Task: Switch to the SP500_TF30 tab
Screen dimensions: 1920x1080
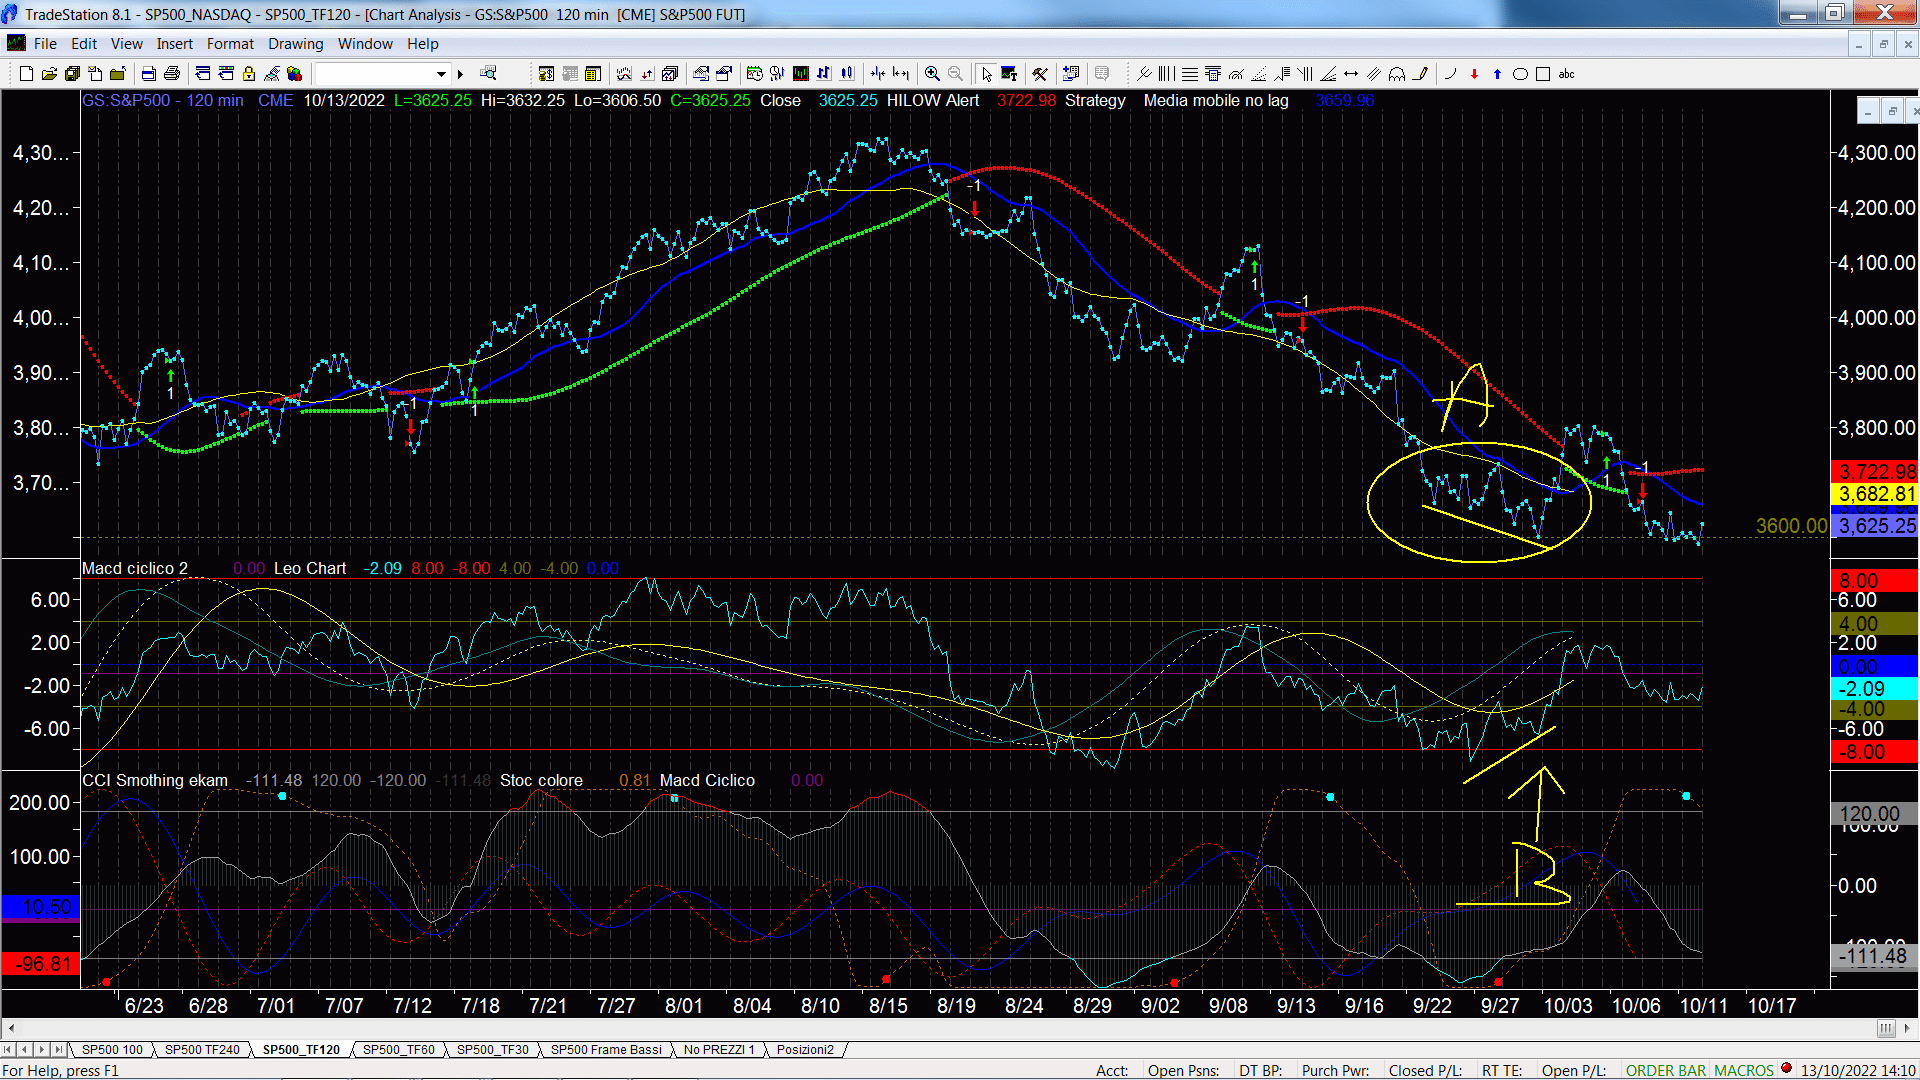Action: (x=492, y=1050)
